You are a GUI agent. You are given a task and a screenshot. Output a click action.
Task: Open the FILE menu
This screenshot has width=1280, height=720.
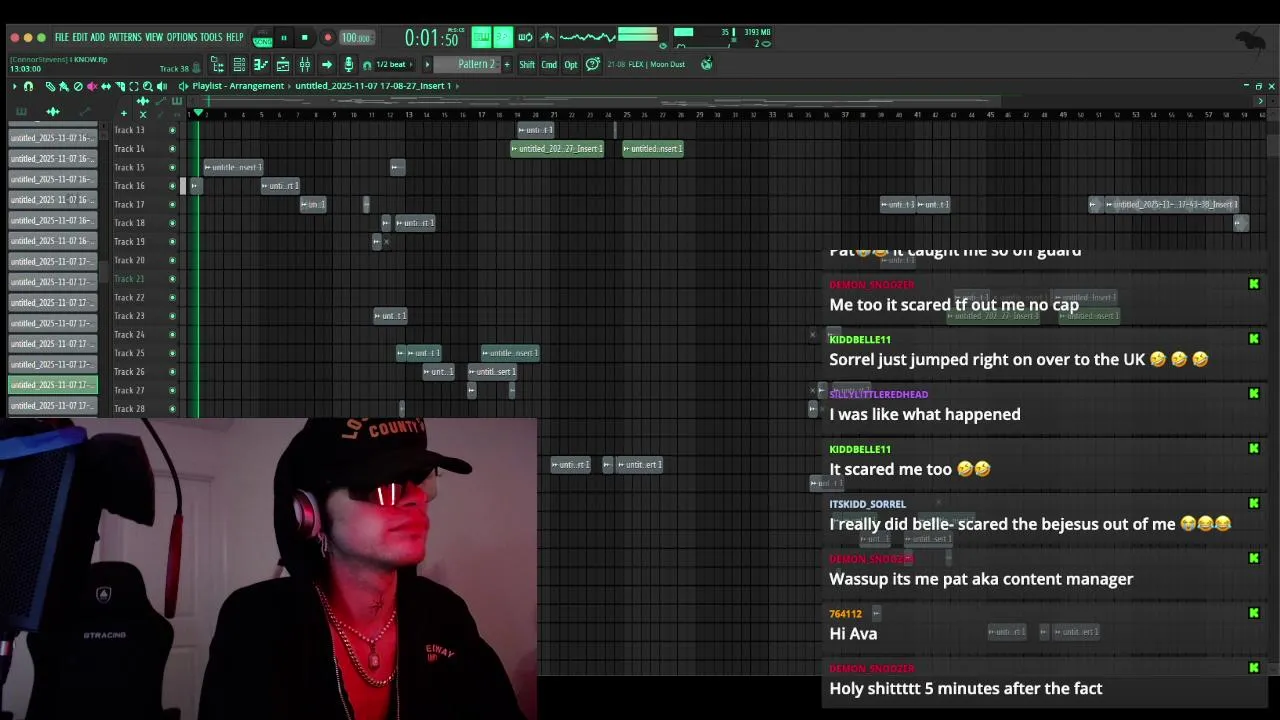pyautogui.click(x=62, y=37)
